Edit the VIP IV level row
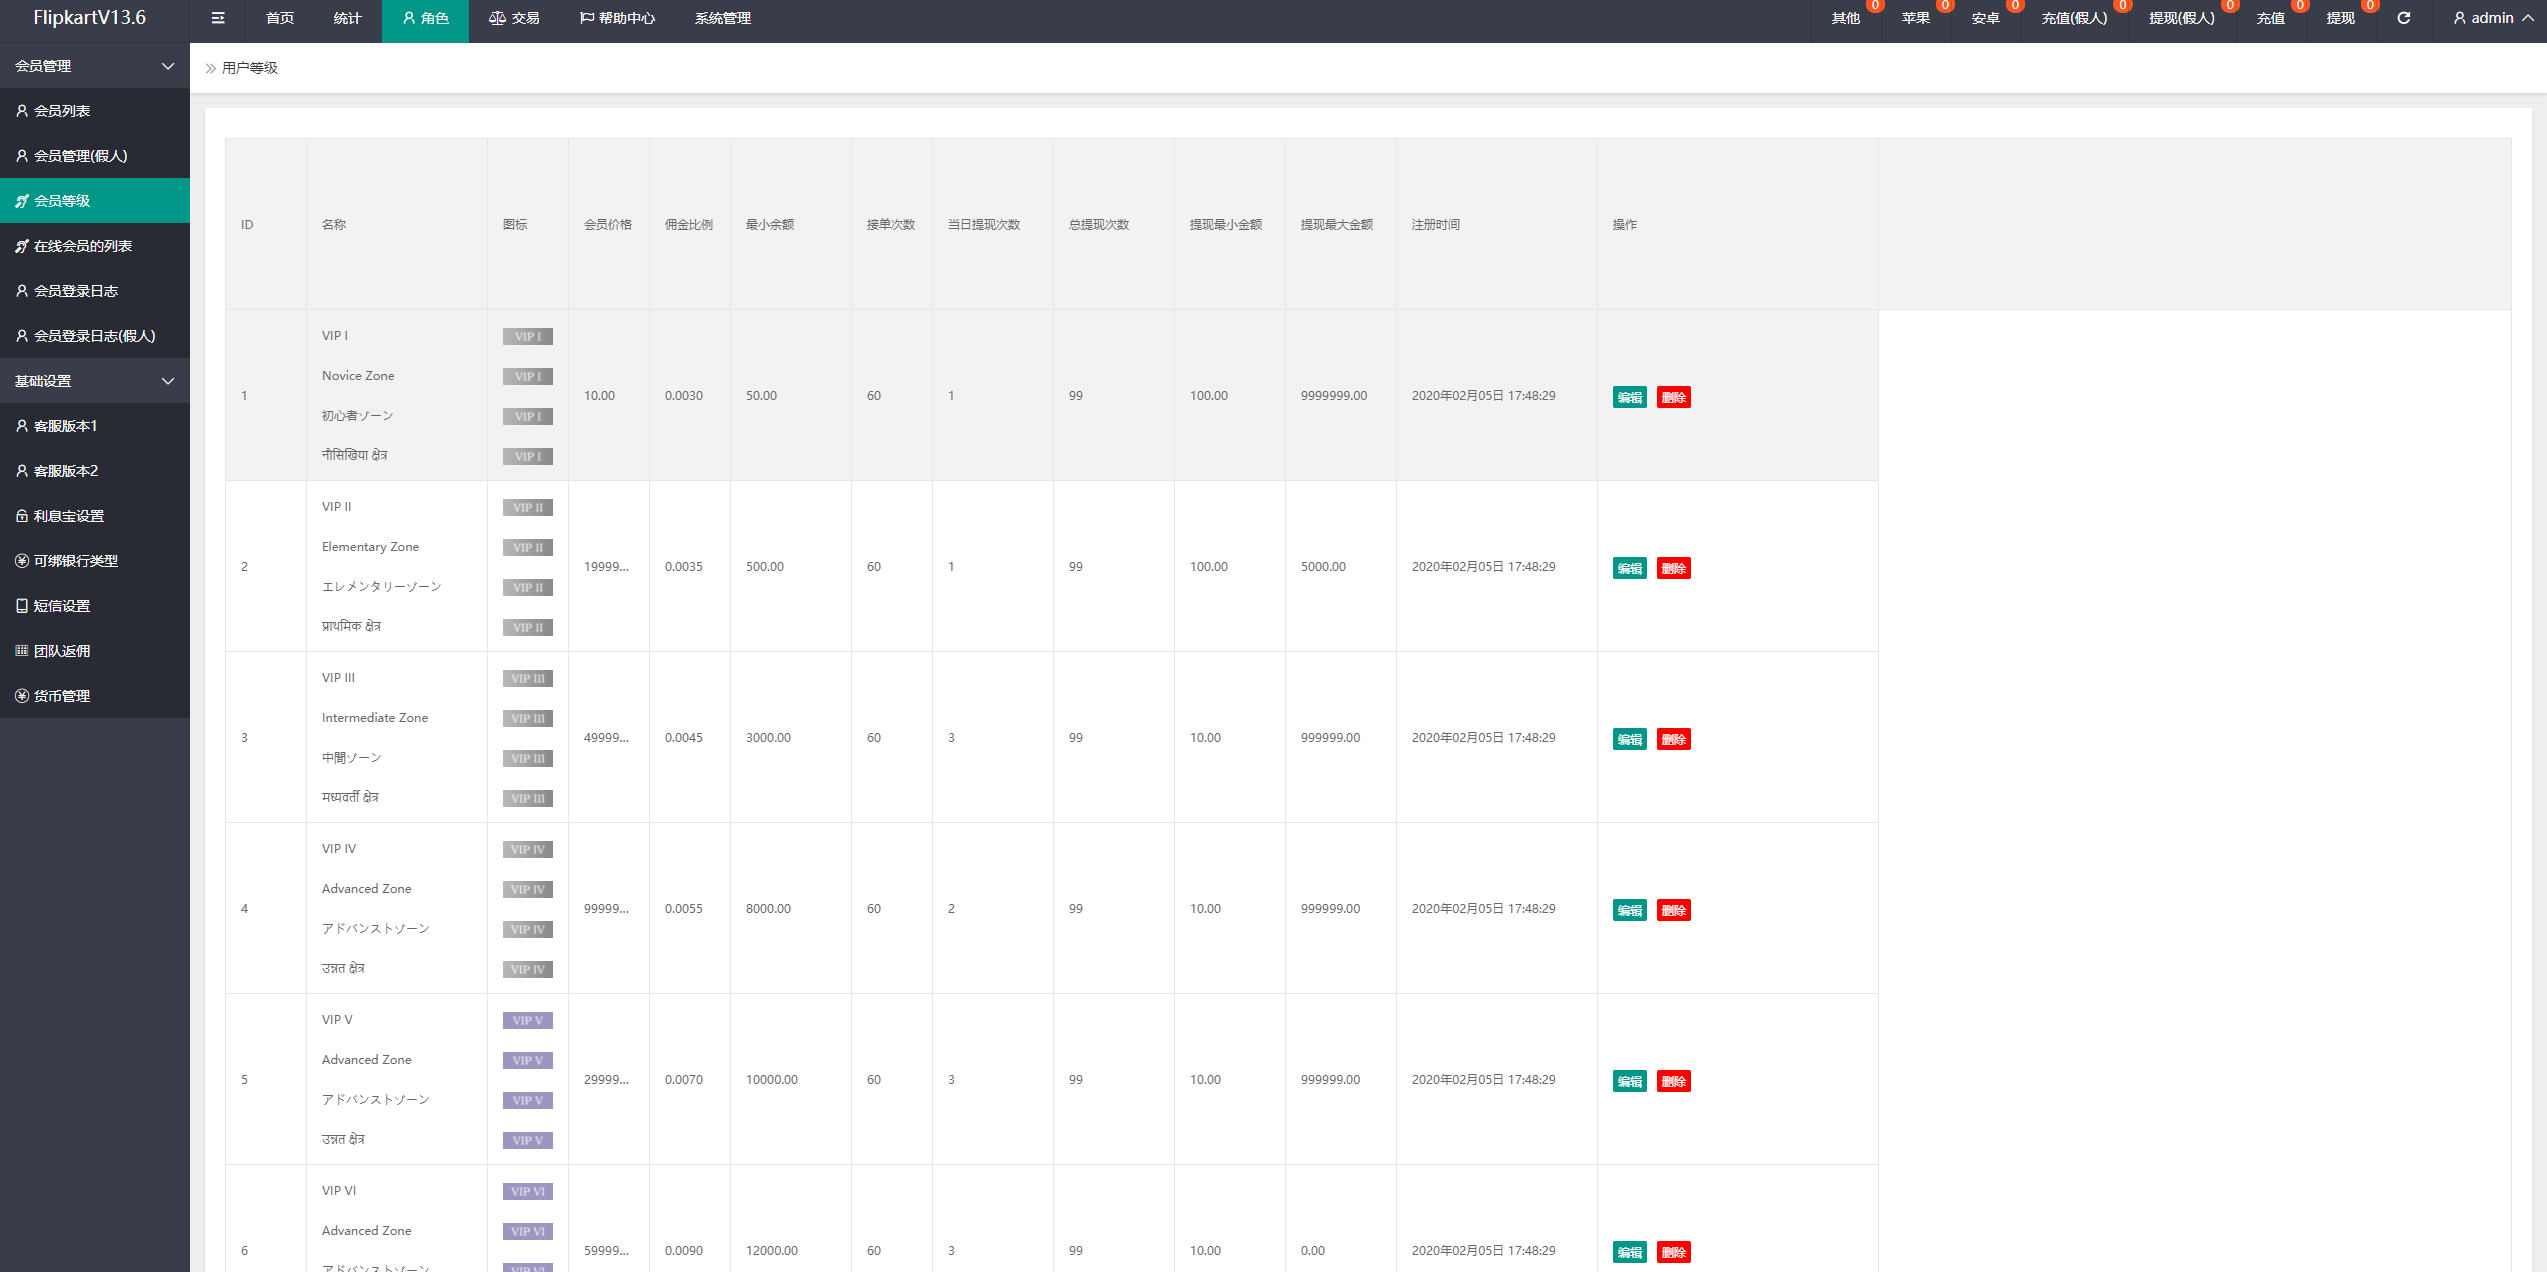2547x1272 pixels. click(1630, 910)
